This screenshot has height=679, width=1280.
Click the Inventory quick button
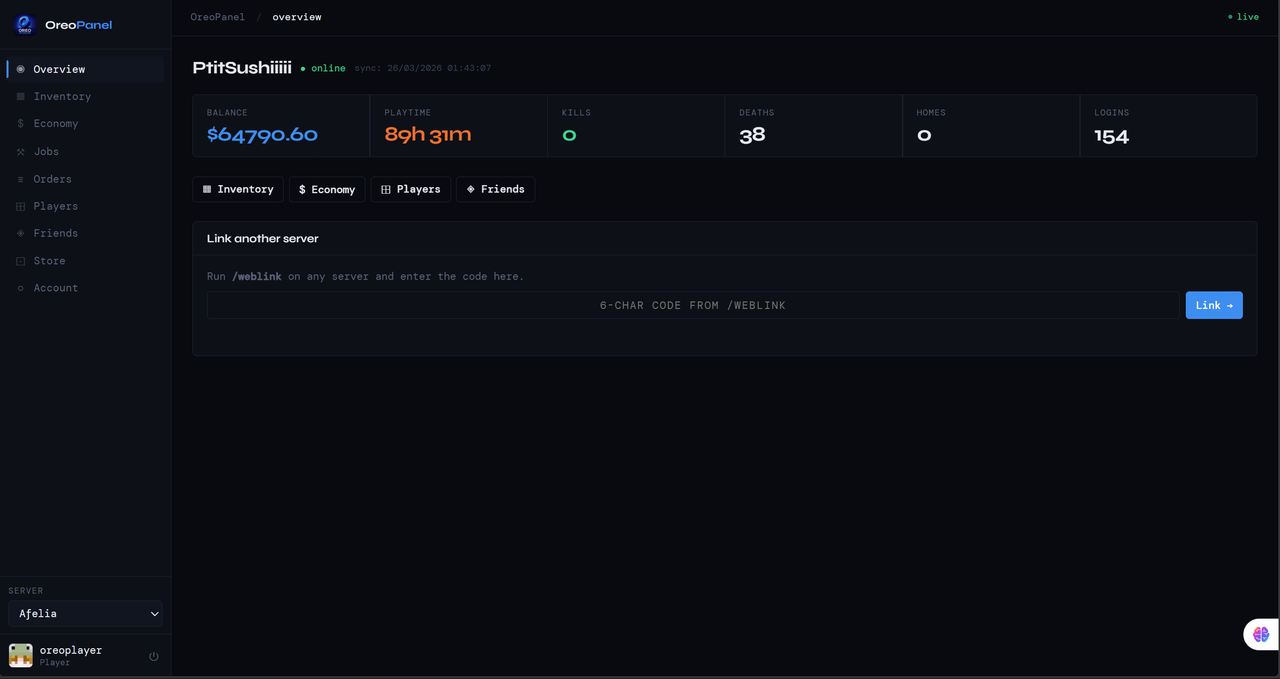pos(238,189)
